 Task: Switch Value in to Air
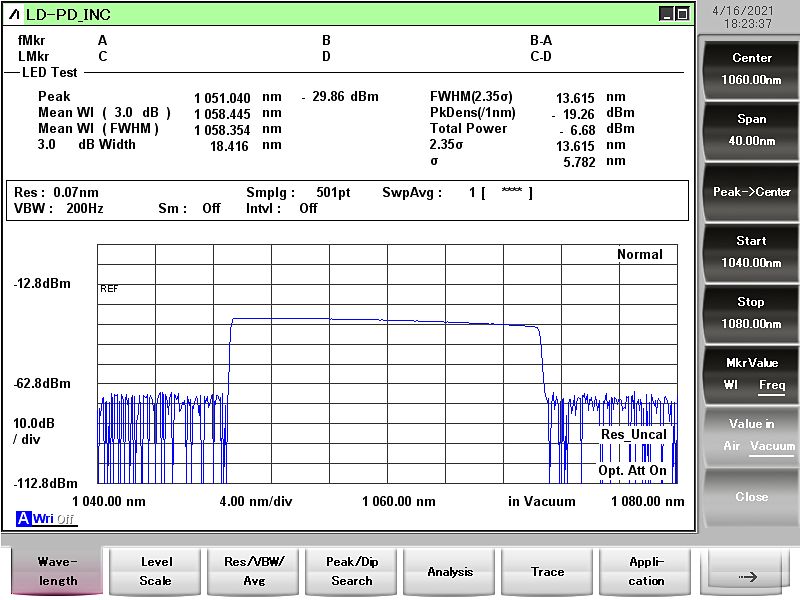pyautogui.click(x=733, y=446)
